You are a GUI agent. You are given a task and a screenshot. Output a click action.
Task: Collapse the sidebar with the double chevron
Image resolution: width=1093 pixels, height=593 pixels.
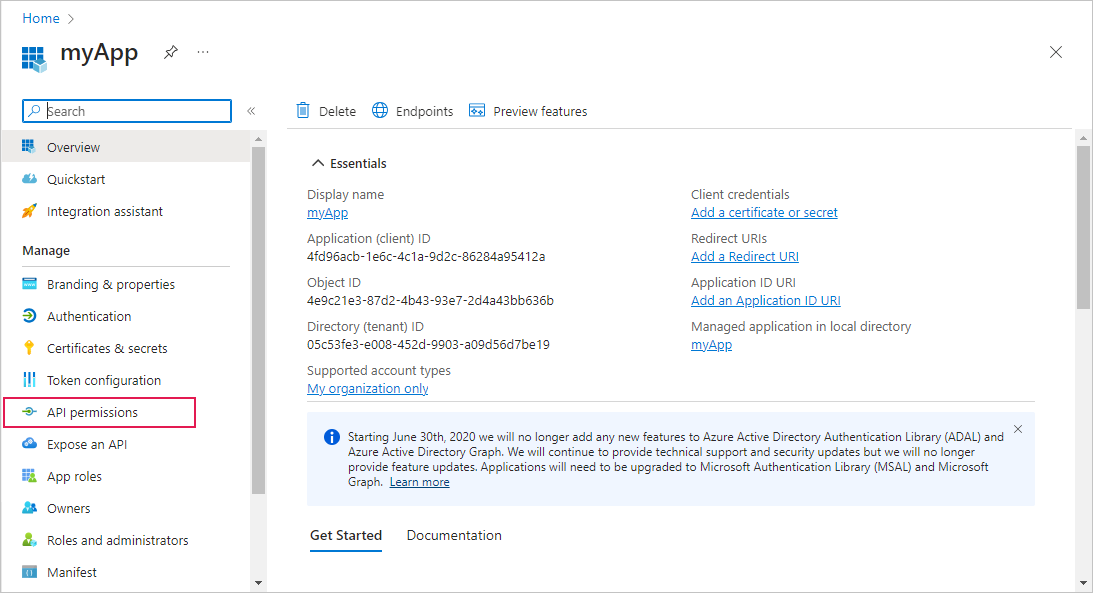tap(251, 111)
